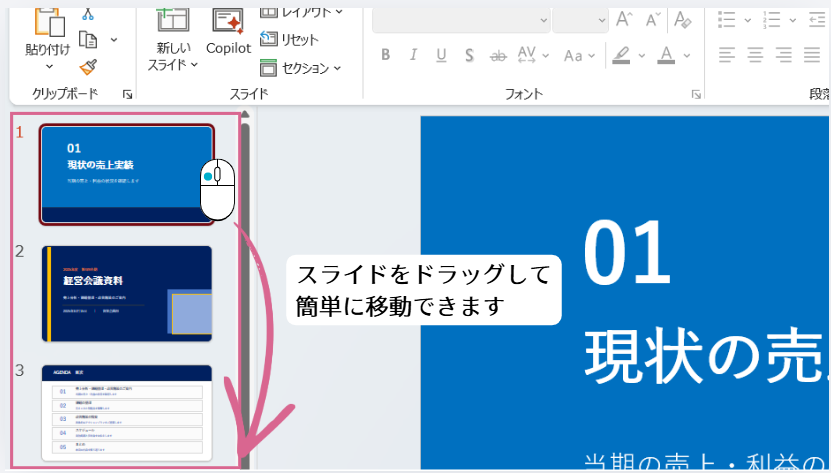Click the large 01 title text on slide
831x473 pixels.
point(627,253)
